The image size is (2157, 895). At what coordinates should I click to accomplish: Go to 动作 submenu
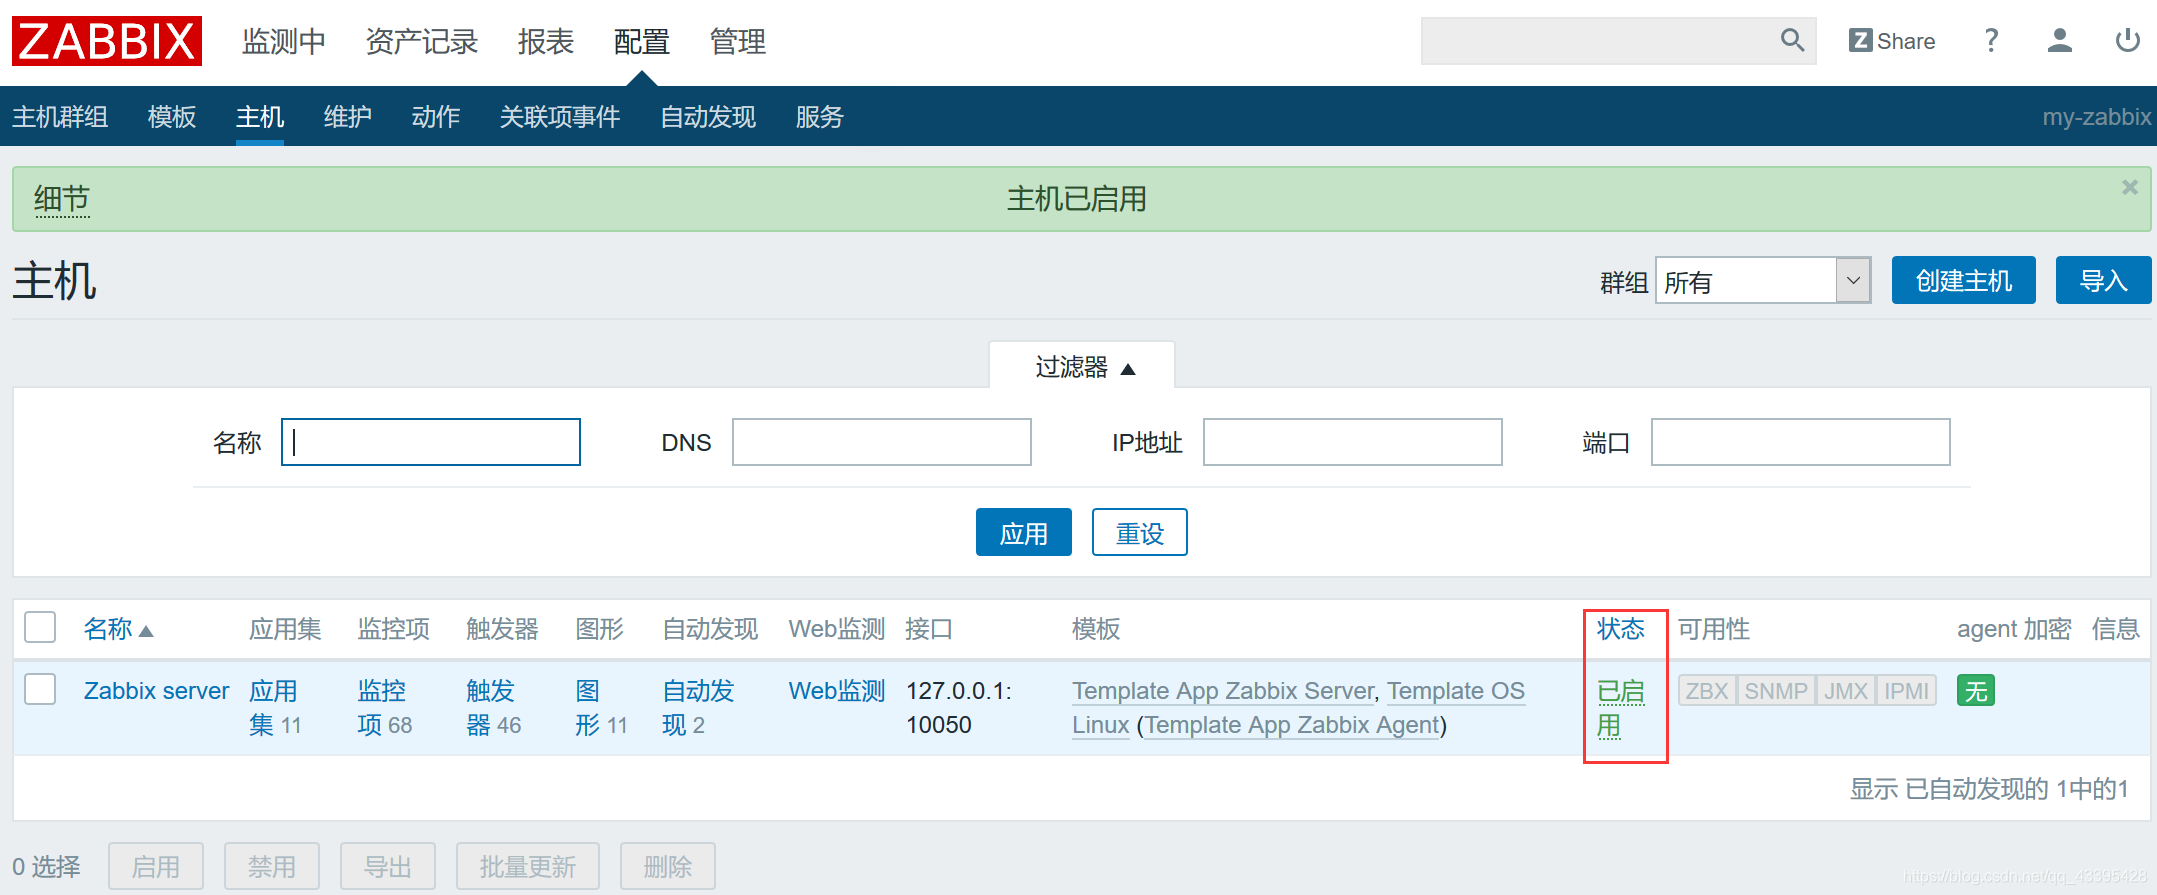[x=436, y=117]
